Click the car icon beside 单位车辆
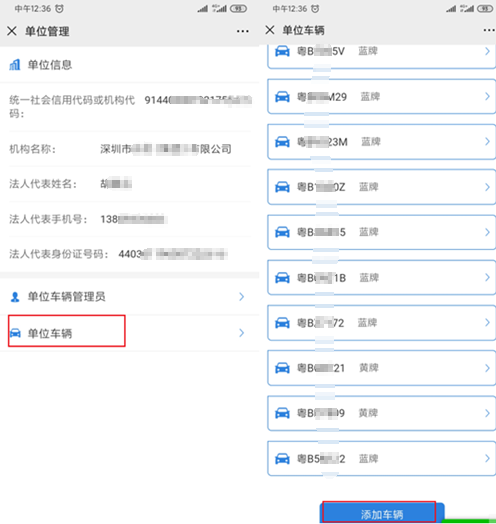The height and width of the screenshot is (524, 496). [15, 333]
